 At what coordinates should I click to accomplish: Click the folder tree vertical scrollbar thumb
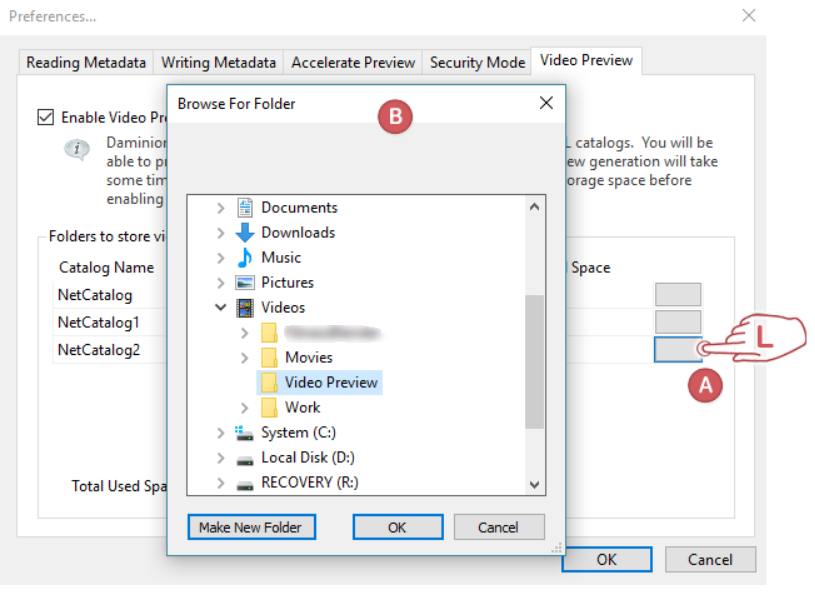[535, 360]
